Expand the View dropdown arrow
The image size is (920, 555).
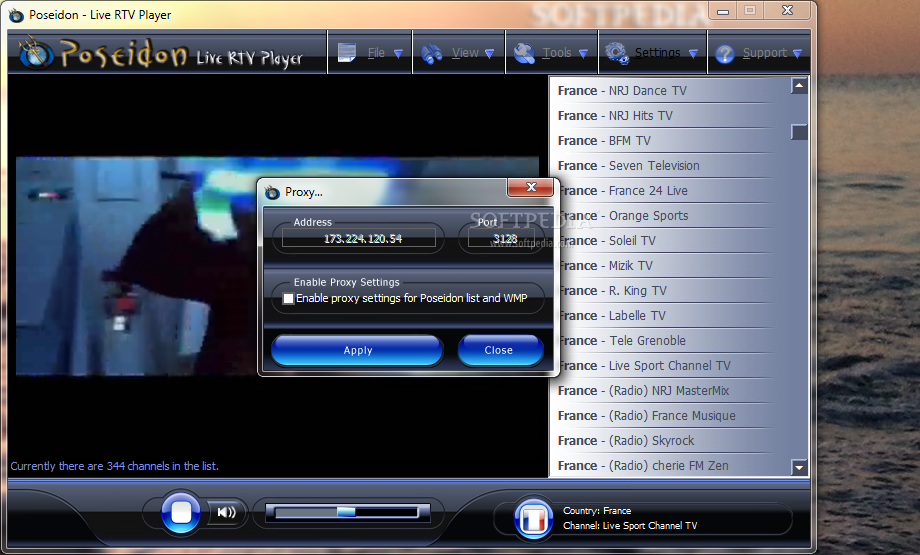(489, 53)
